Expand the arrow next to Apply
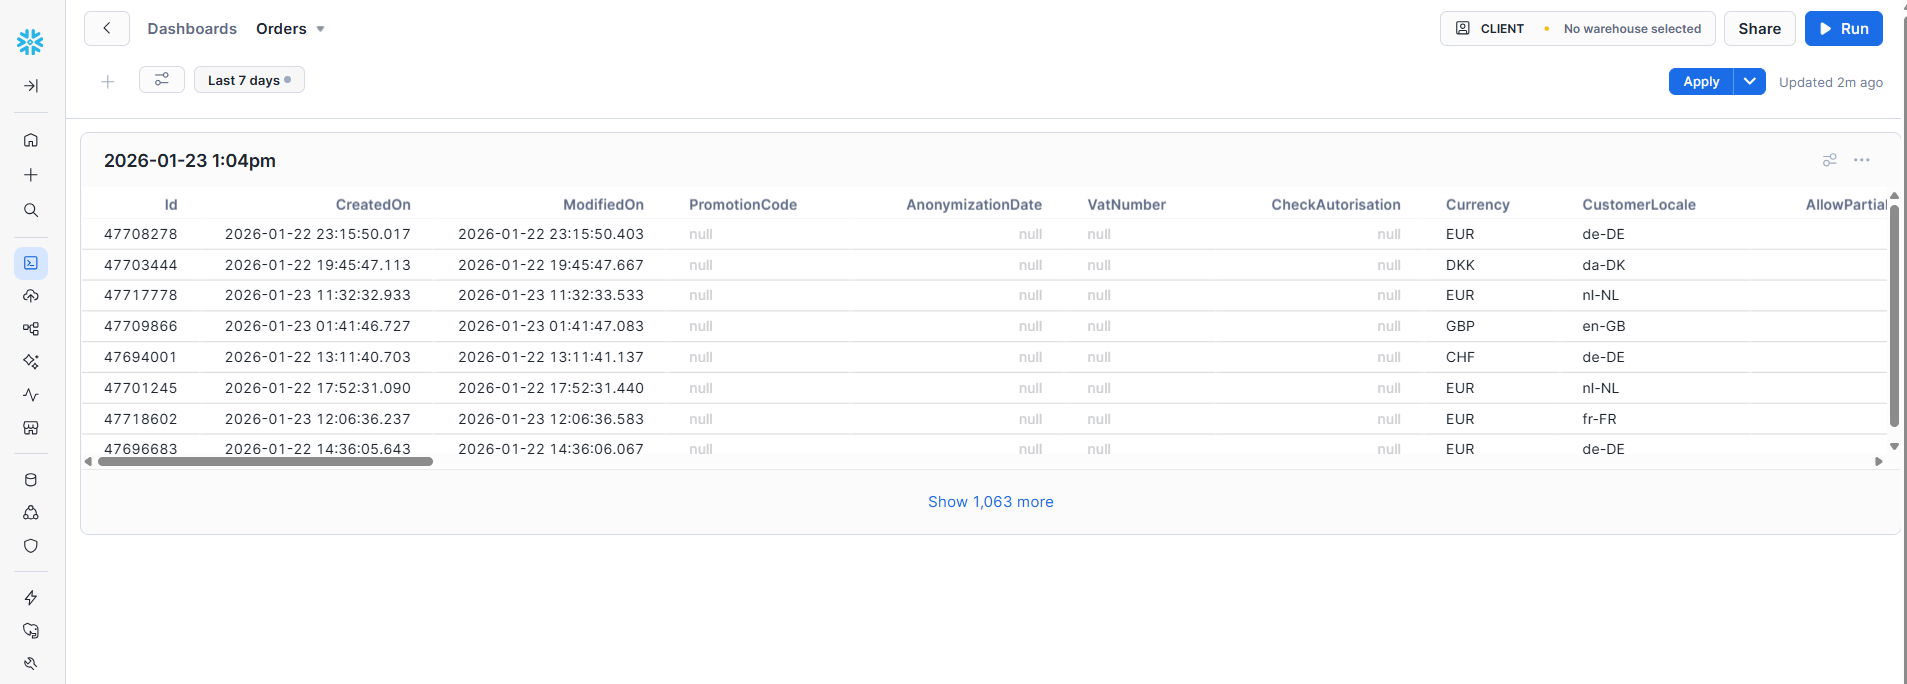Screen dimensions: 1907x684 [x=1749, y=82]
